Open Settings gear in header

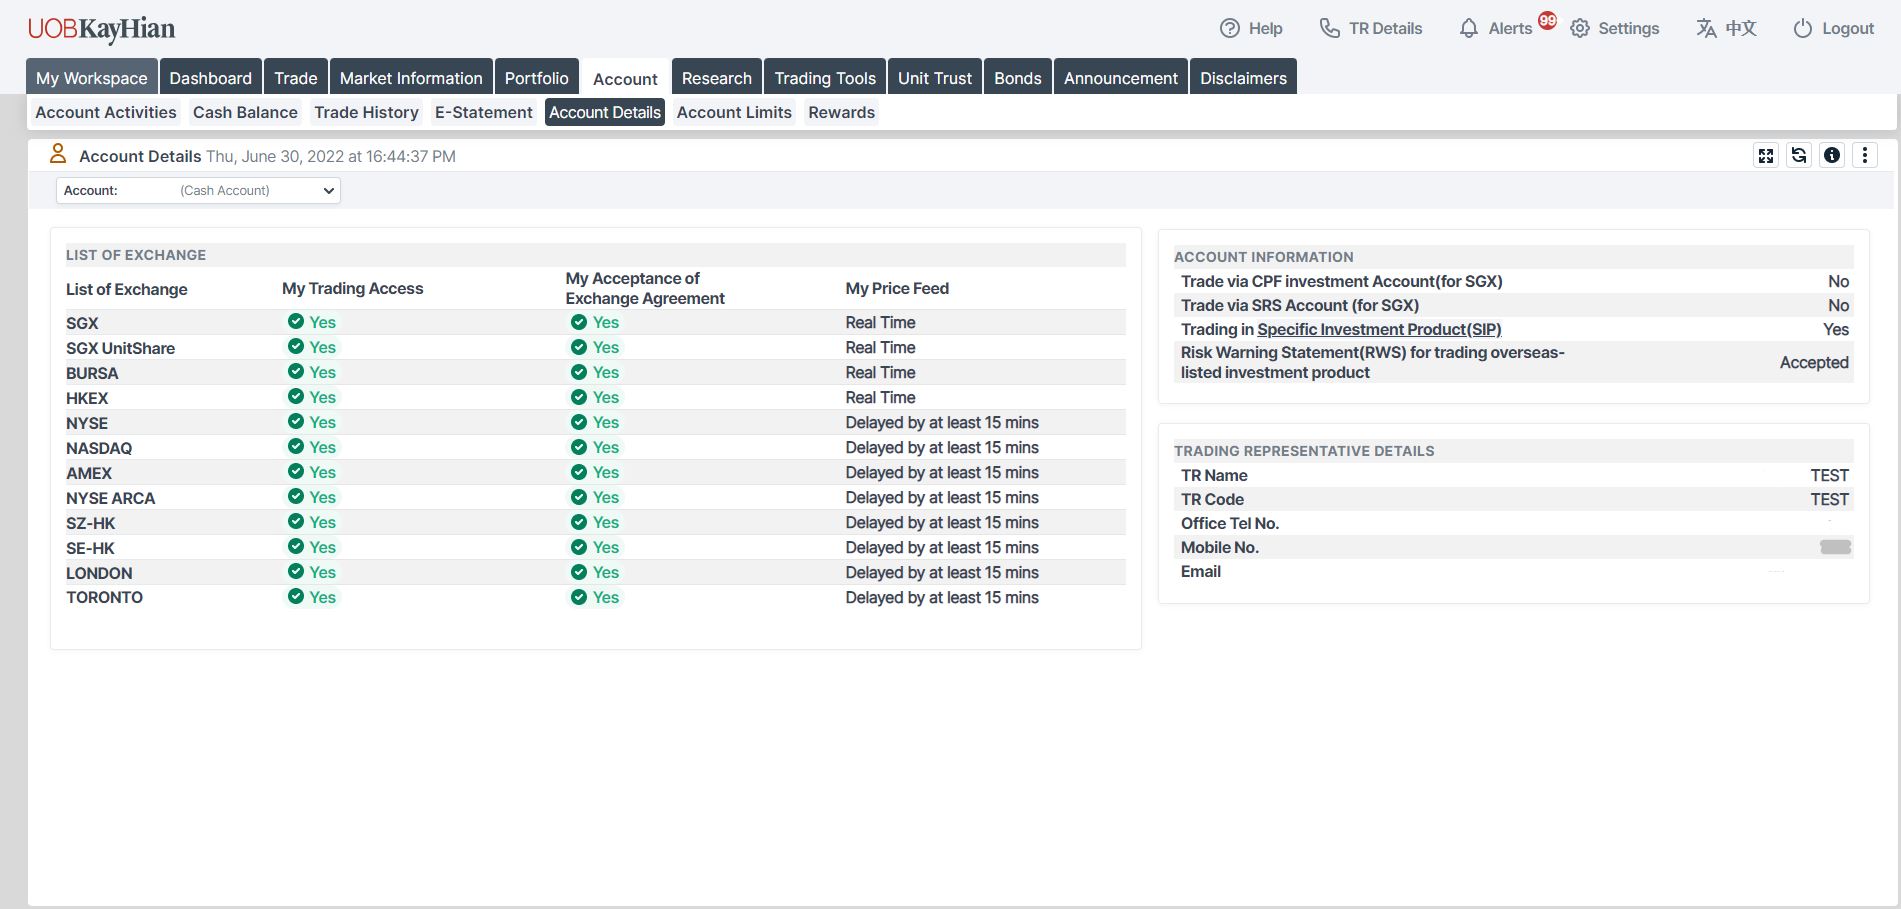click(x=1580, y=29)
